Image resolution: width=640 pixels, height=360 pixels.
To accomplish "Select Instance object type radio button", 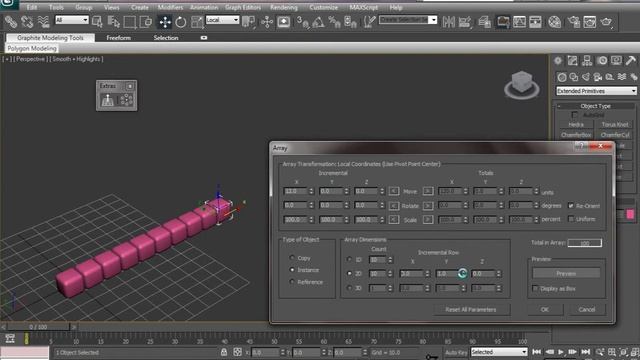I will [292, 270].
